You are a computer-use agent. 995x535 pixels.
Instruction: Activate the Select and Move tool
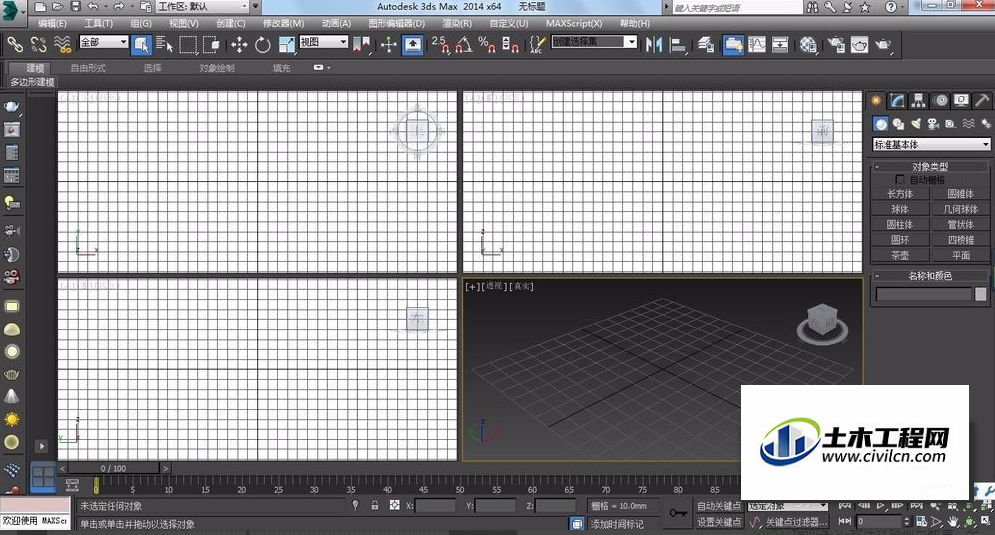[239, 44]
